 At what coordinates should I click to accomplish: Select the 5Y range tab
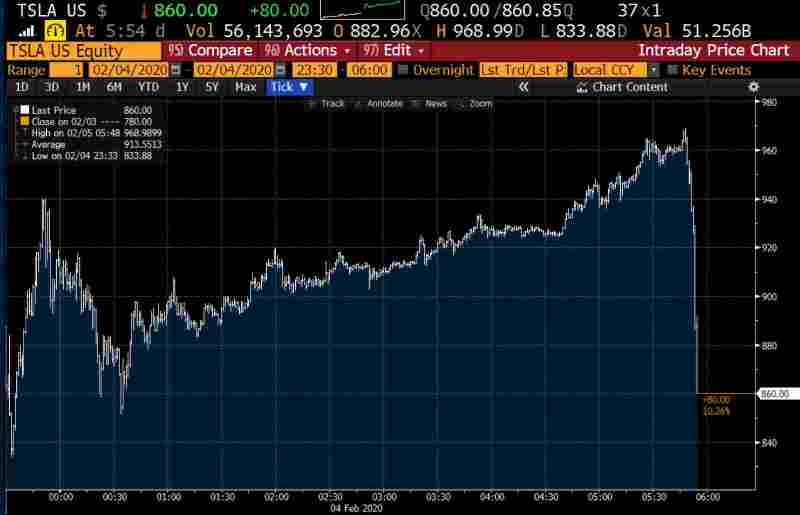point(212,87)
